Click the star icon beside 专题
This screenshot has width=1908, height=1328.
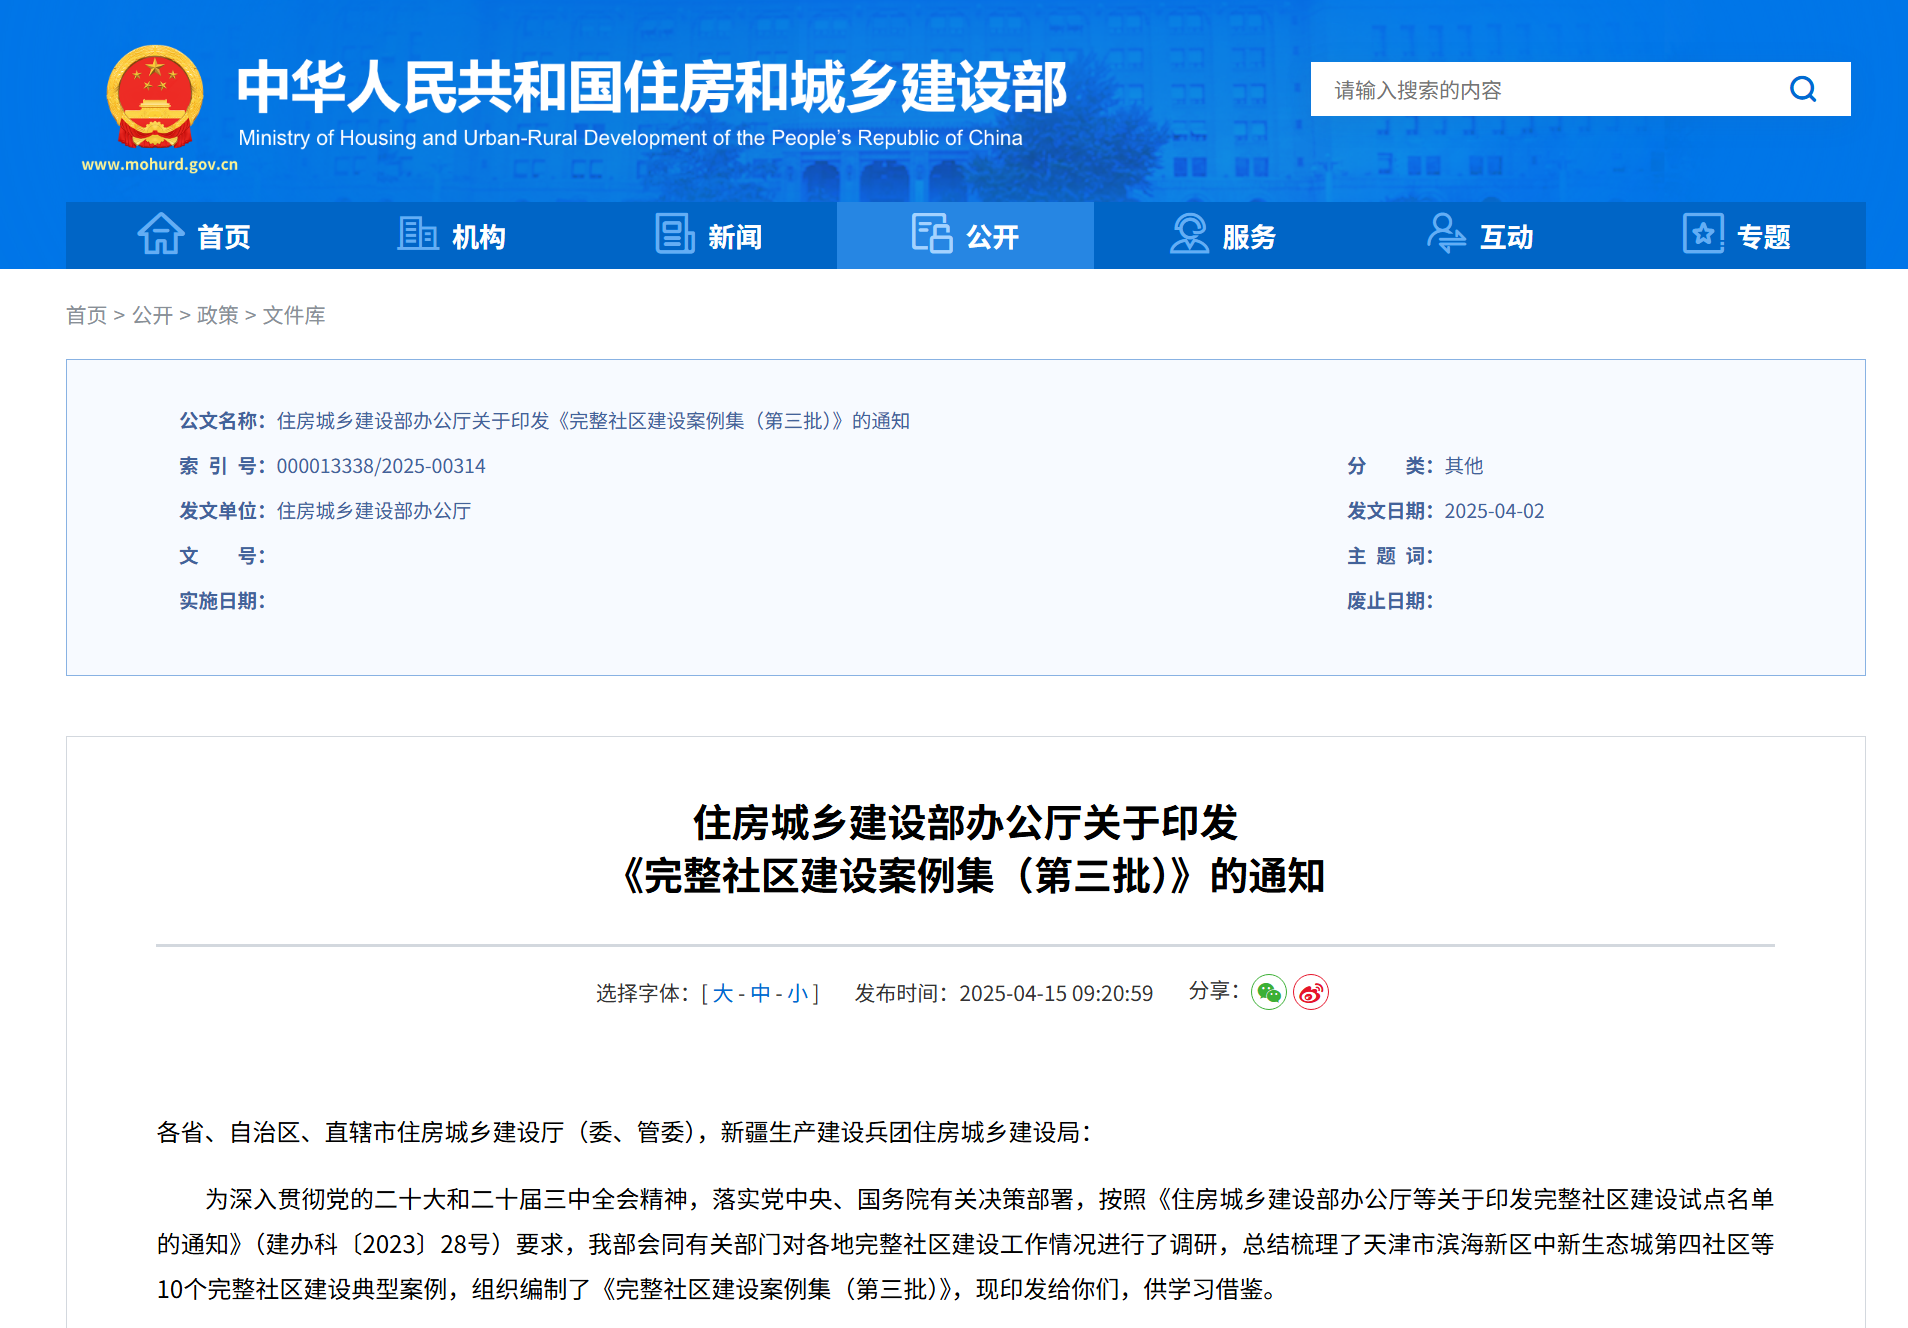pos(1703,234)
